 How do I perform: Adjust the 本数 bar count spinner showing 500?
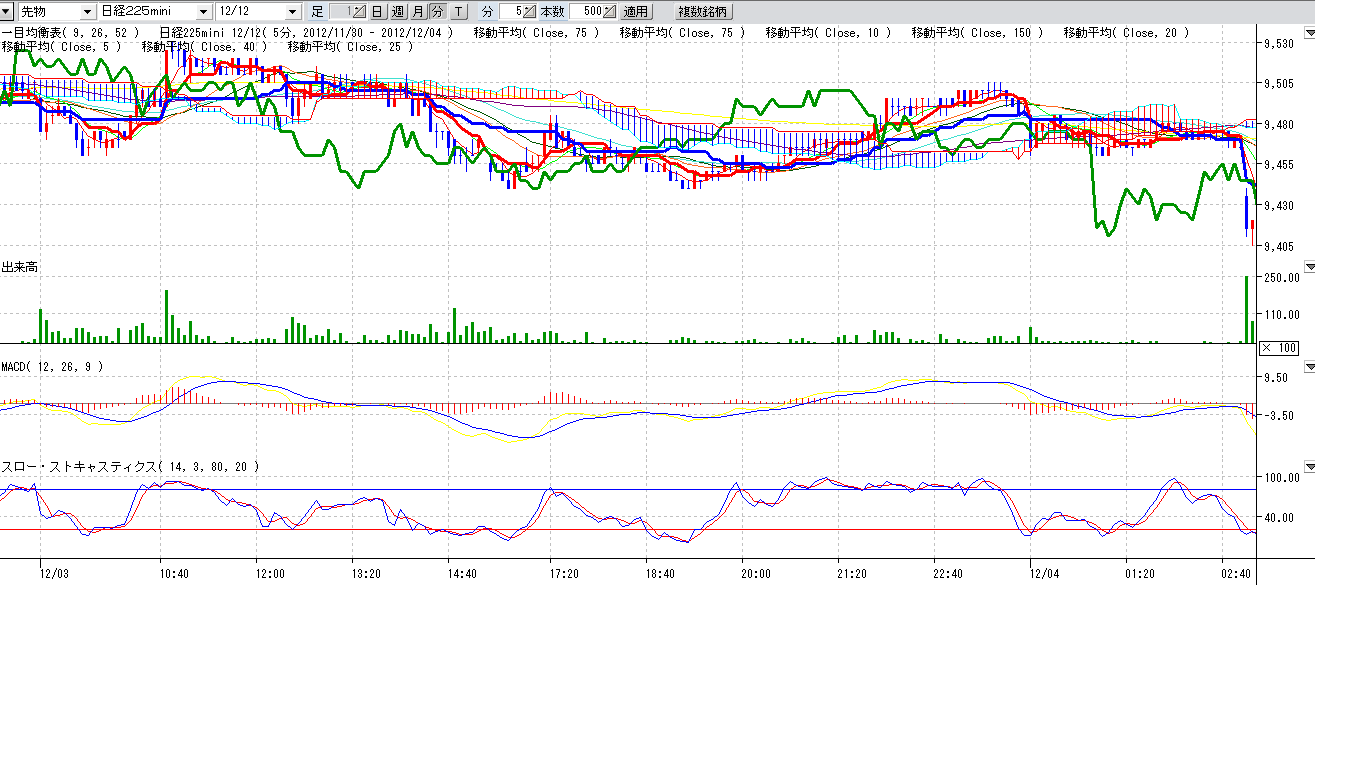(608, 12)
